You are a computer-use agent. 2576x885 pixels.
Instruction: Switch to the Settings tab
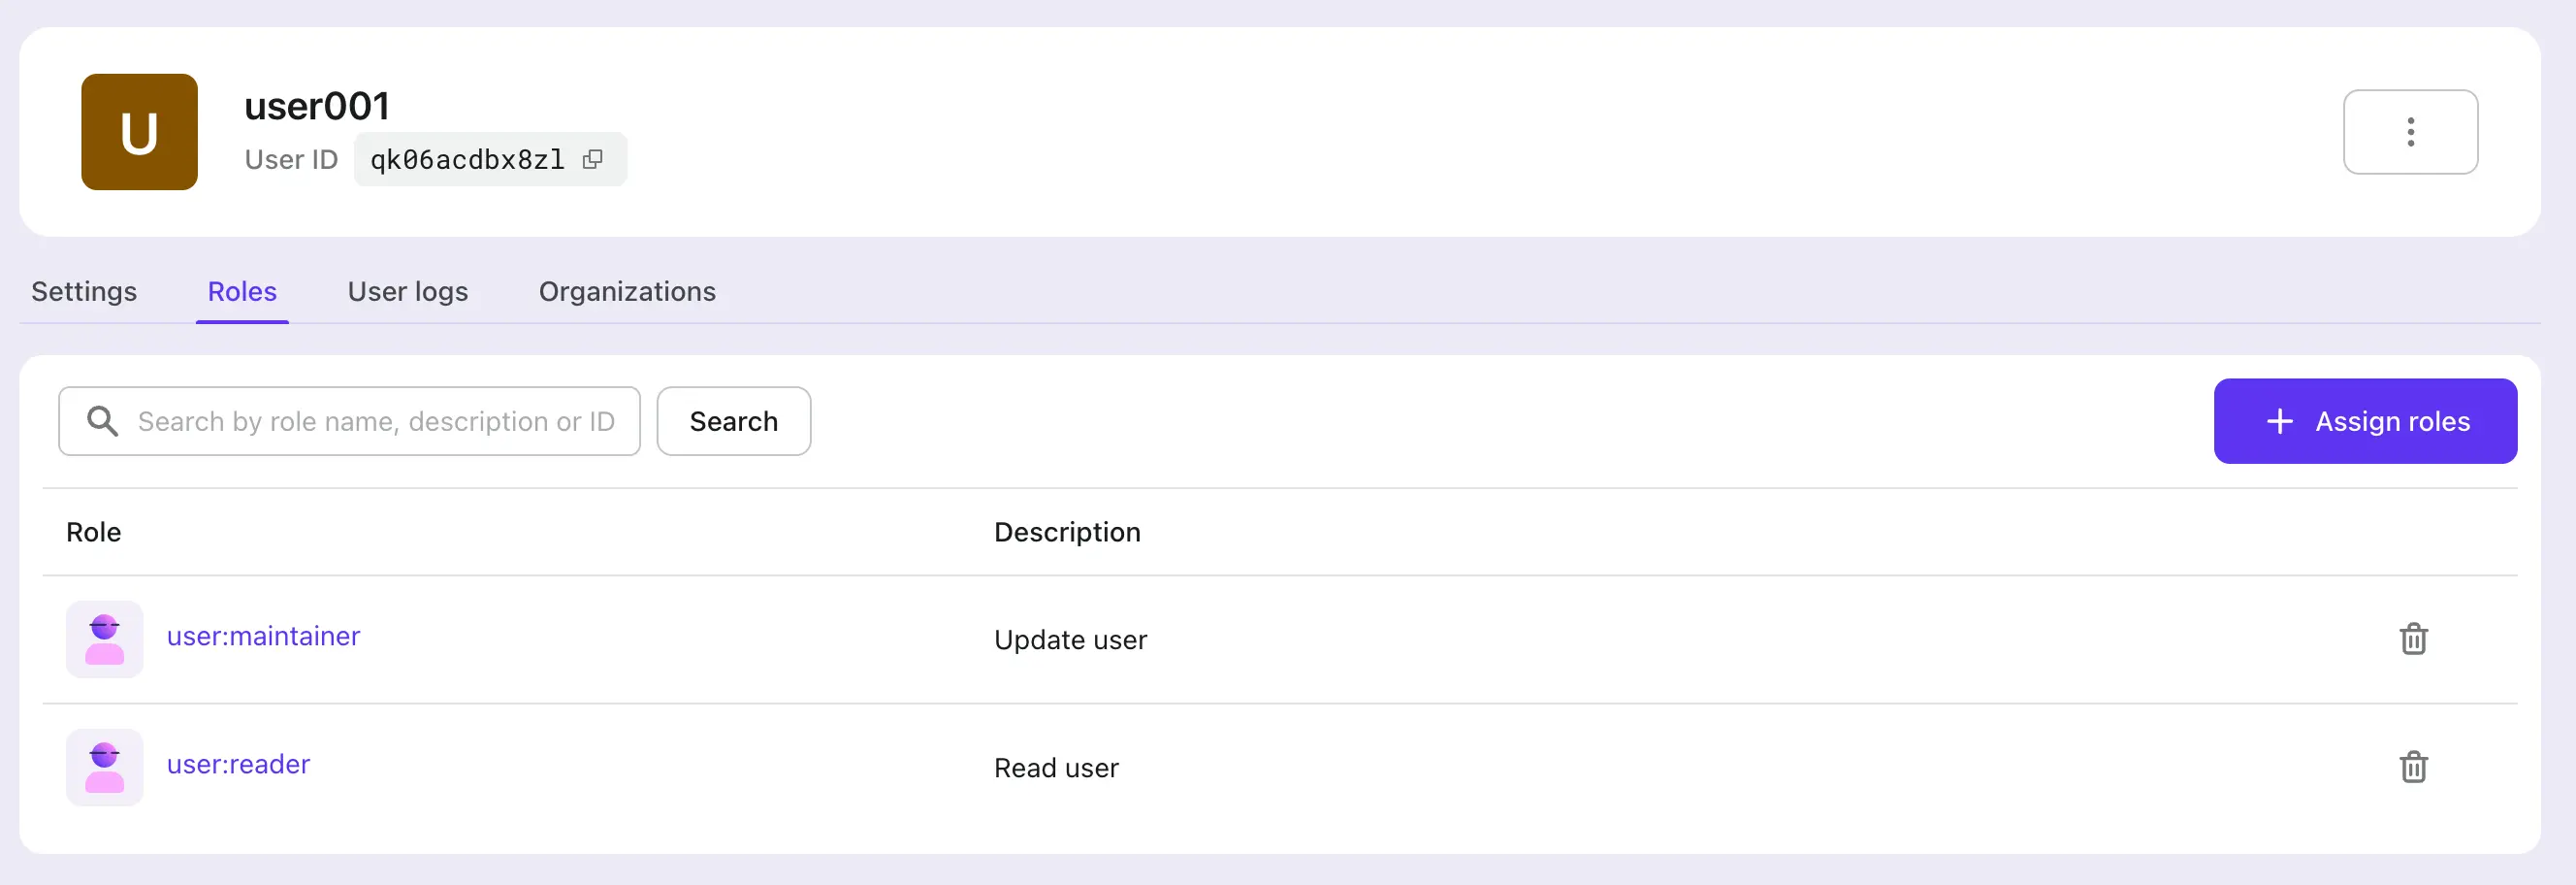83,291
